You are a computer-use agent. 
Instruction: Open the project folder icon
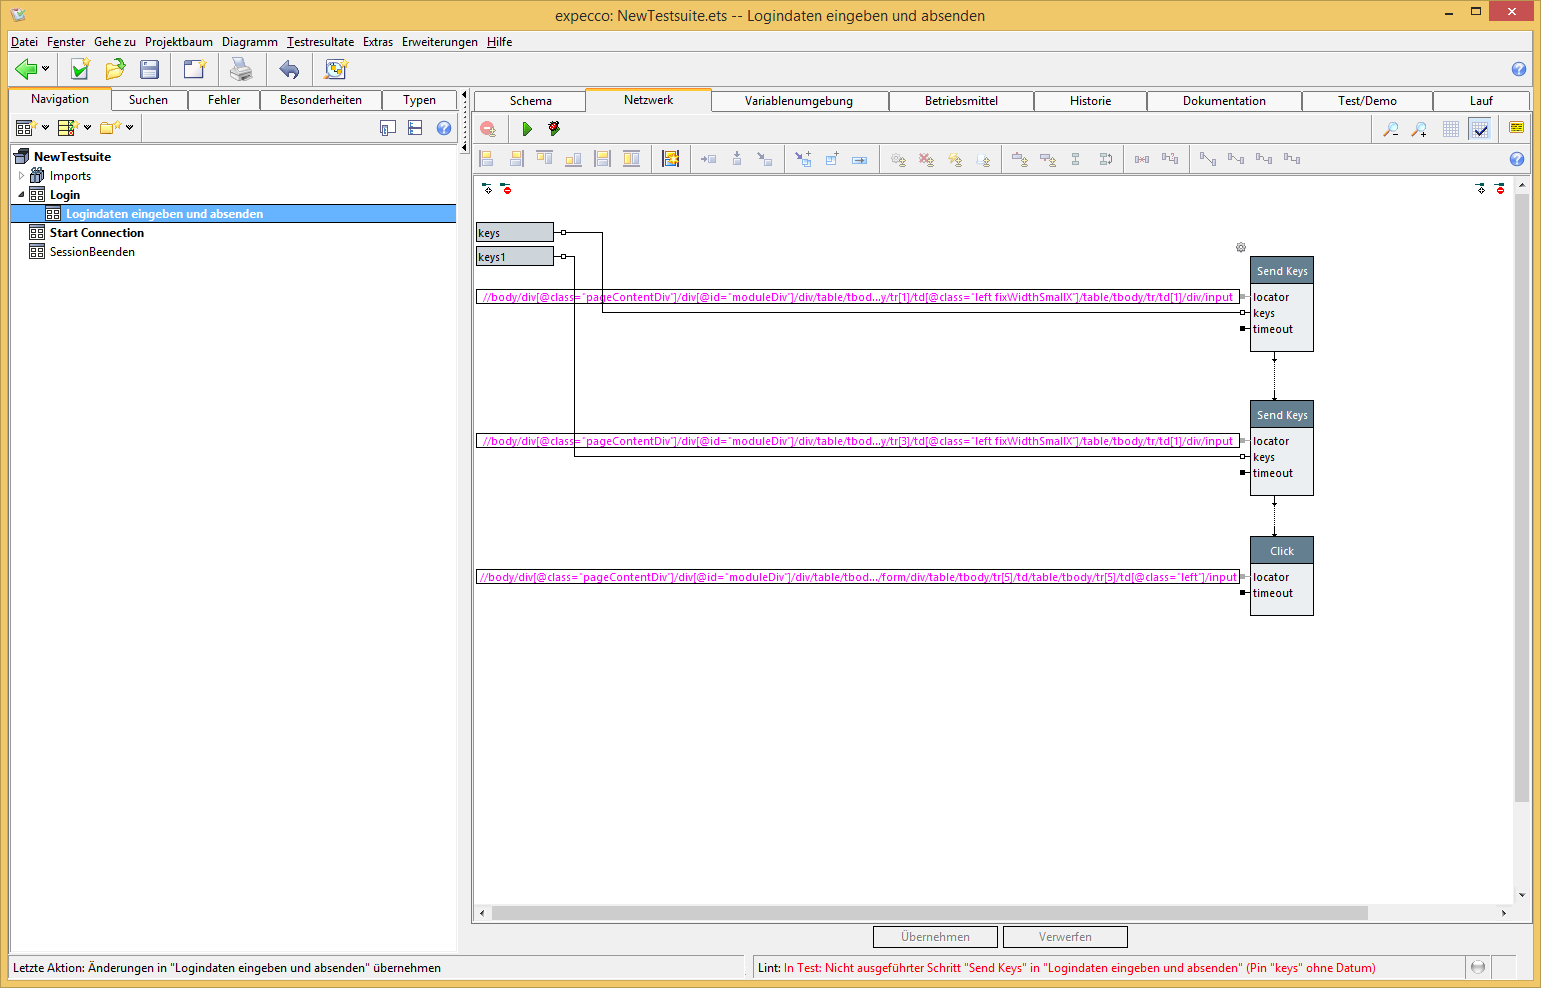[x=115, y=69]
